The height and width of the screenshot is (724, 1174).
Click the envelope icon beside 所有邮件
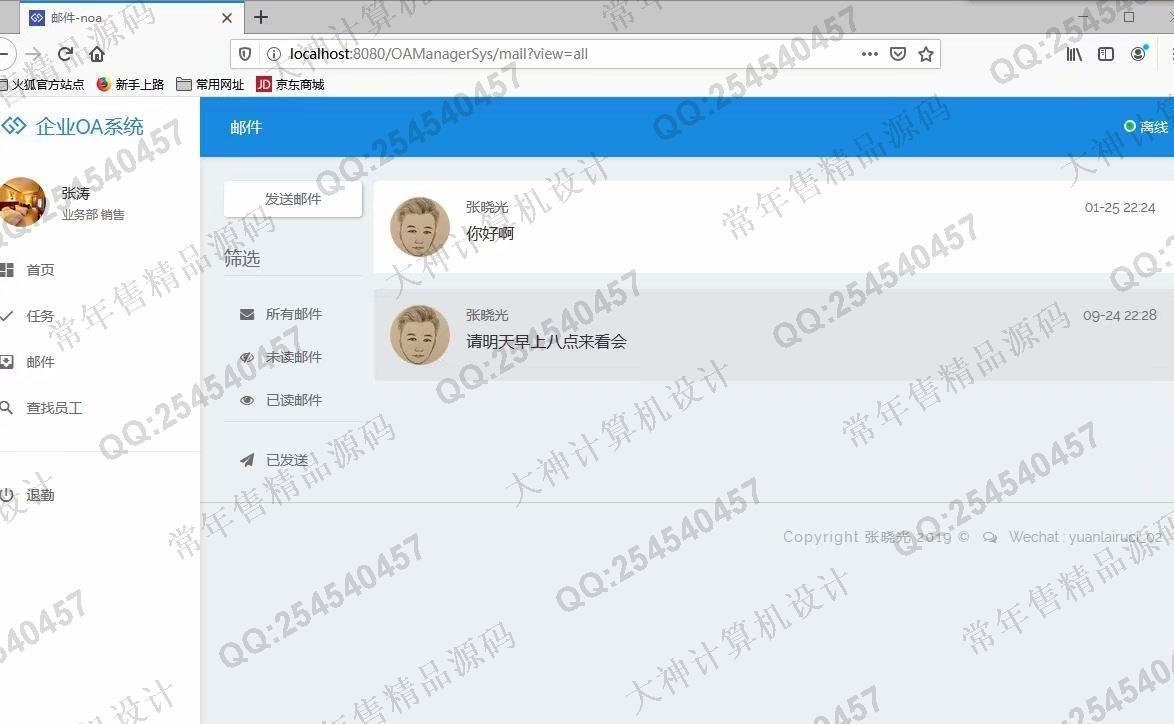pos(247,314)
